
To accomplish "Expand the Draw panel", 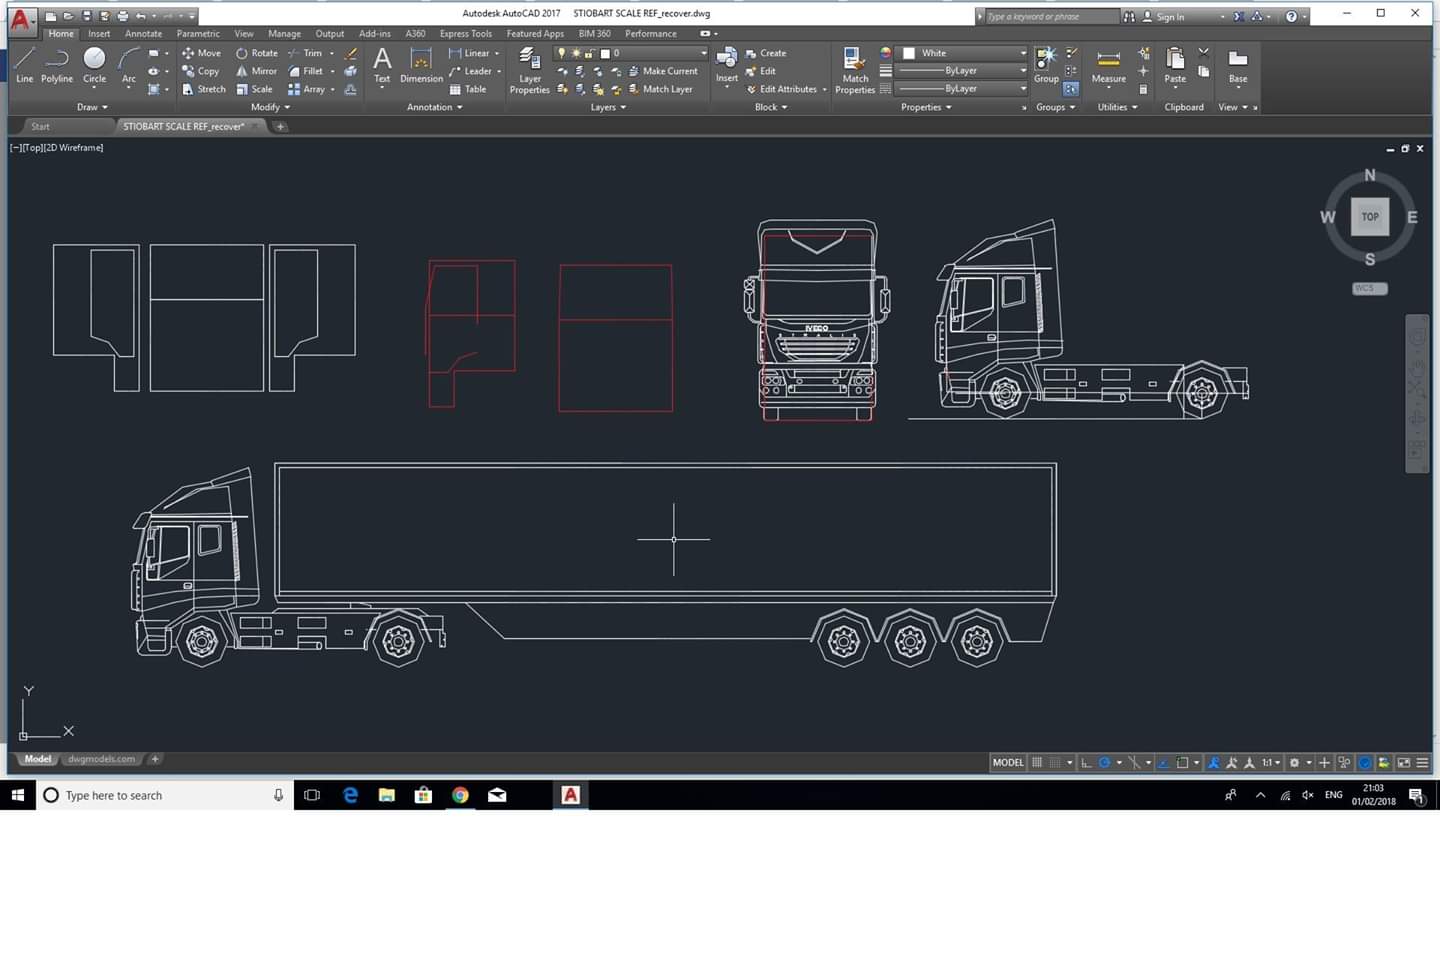I will tap(92, 107).
